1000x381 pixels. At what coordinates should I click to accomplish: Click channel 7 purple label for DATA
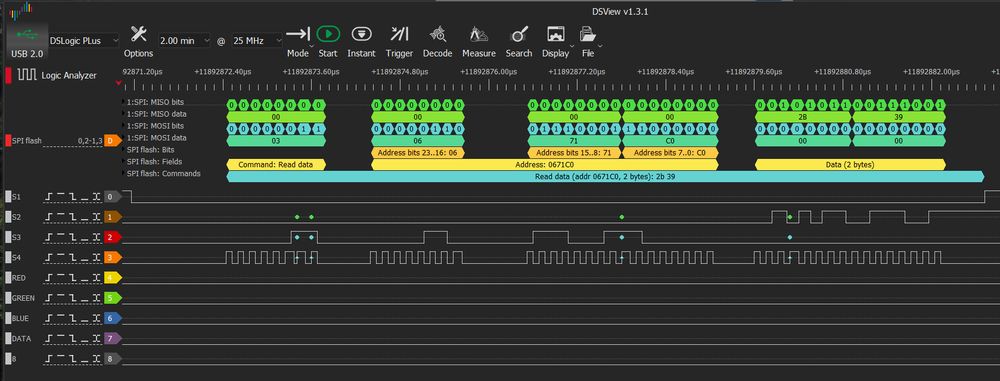click(112, 339)
